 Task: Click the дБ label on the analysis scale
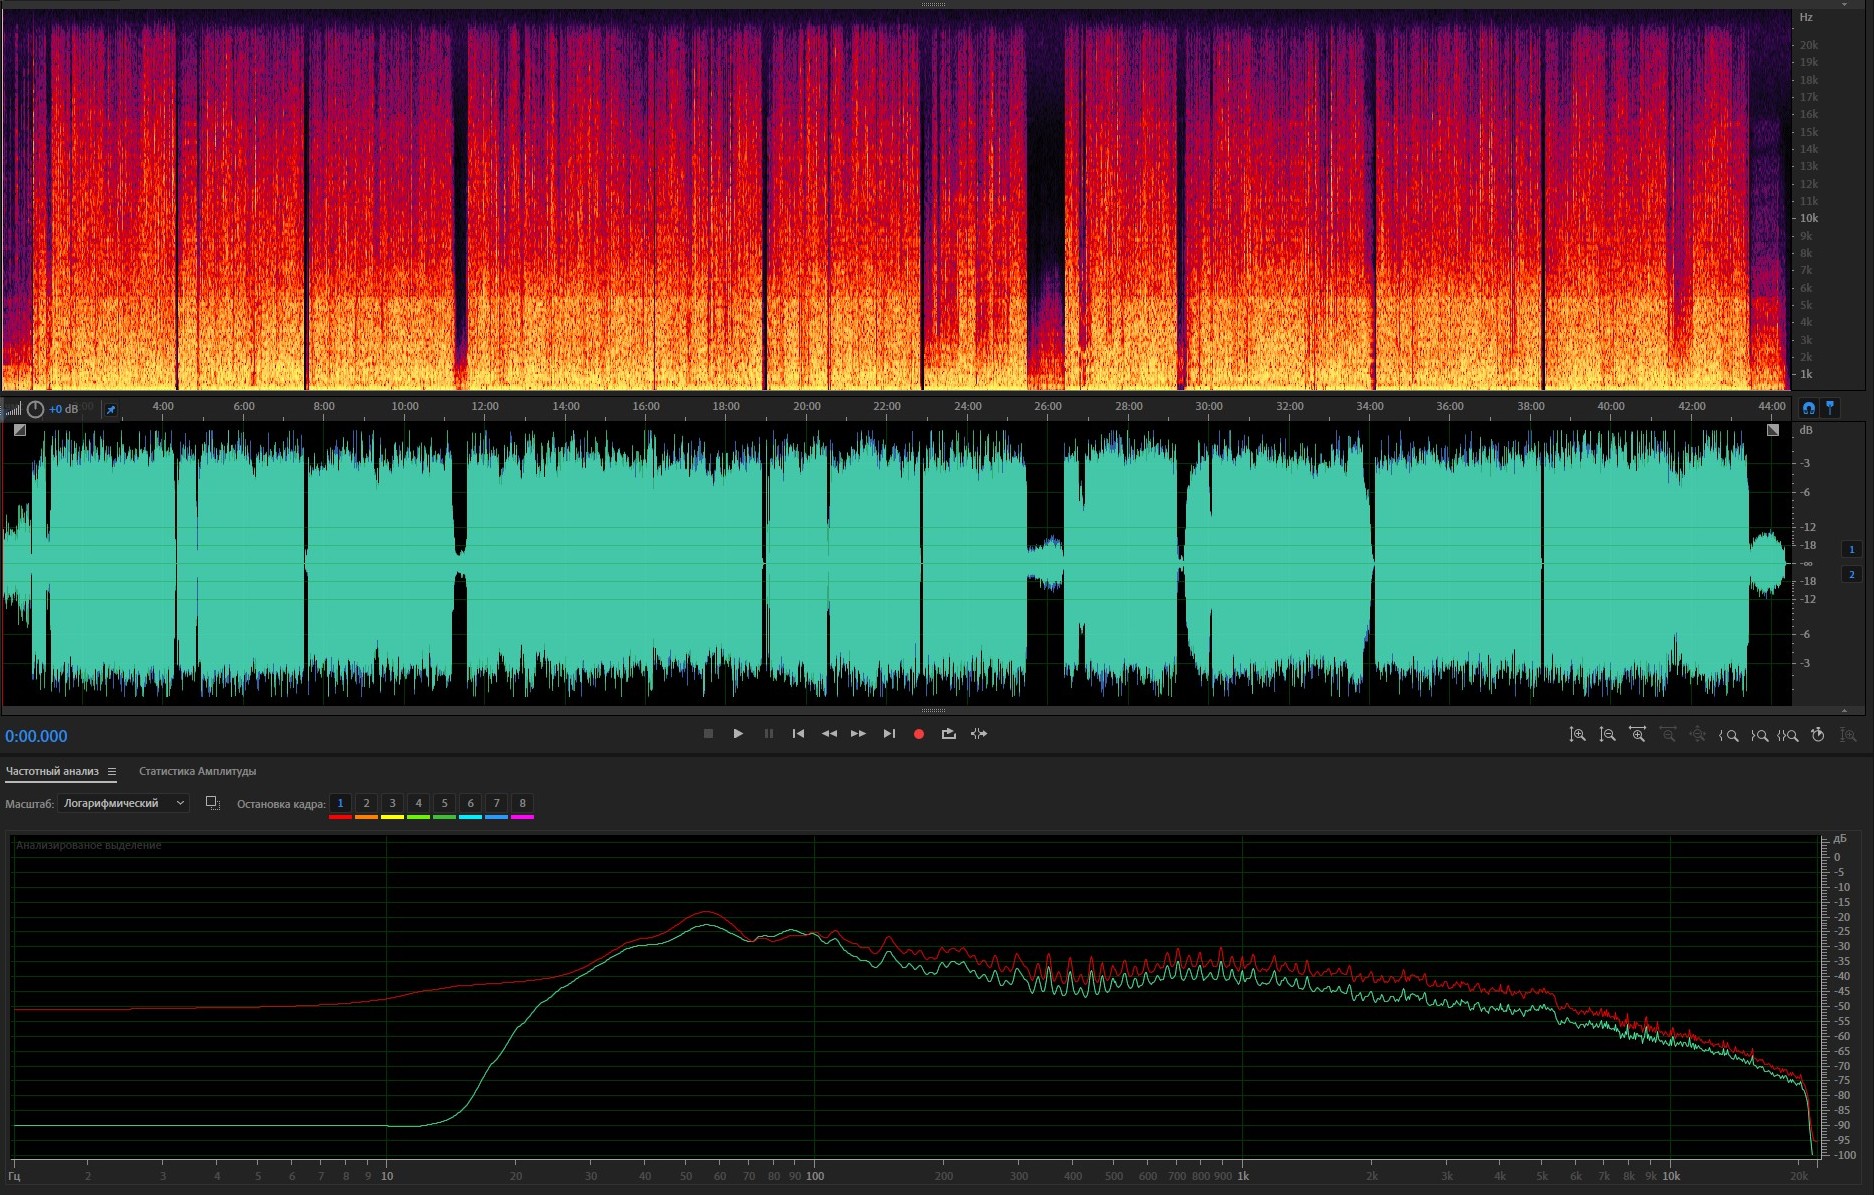pos(1840,839)
